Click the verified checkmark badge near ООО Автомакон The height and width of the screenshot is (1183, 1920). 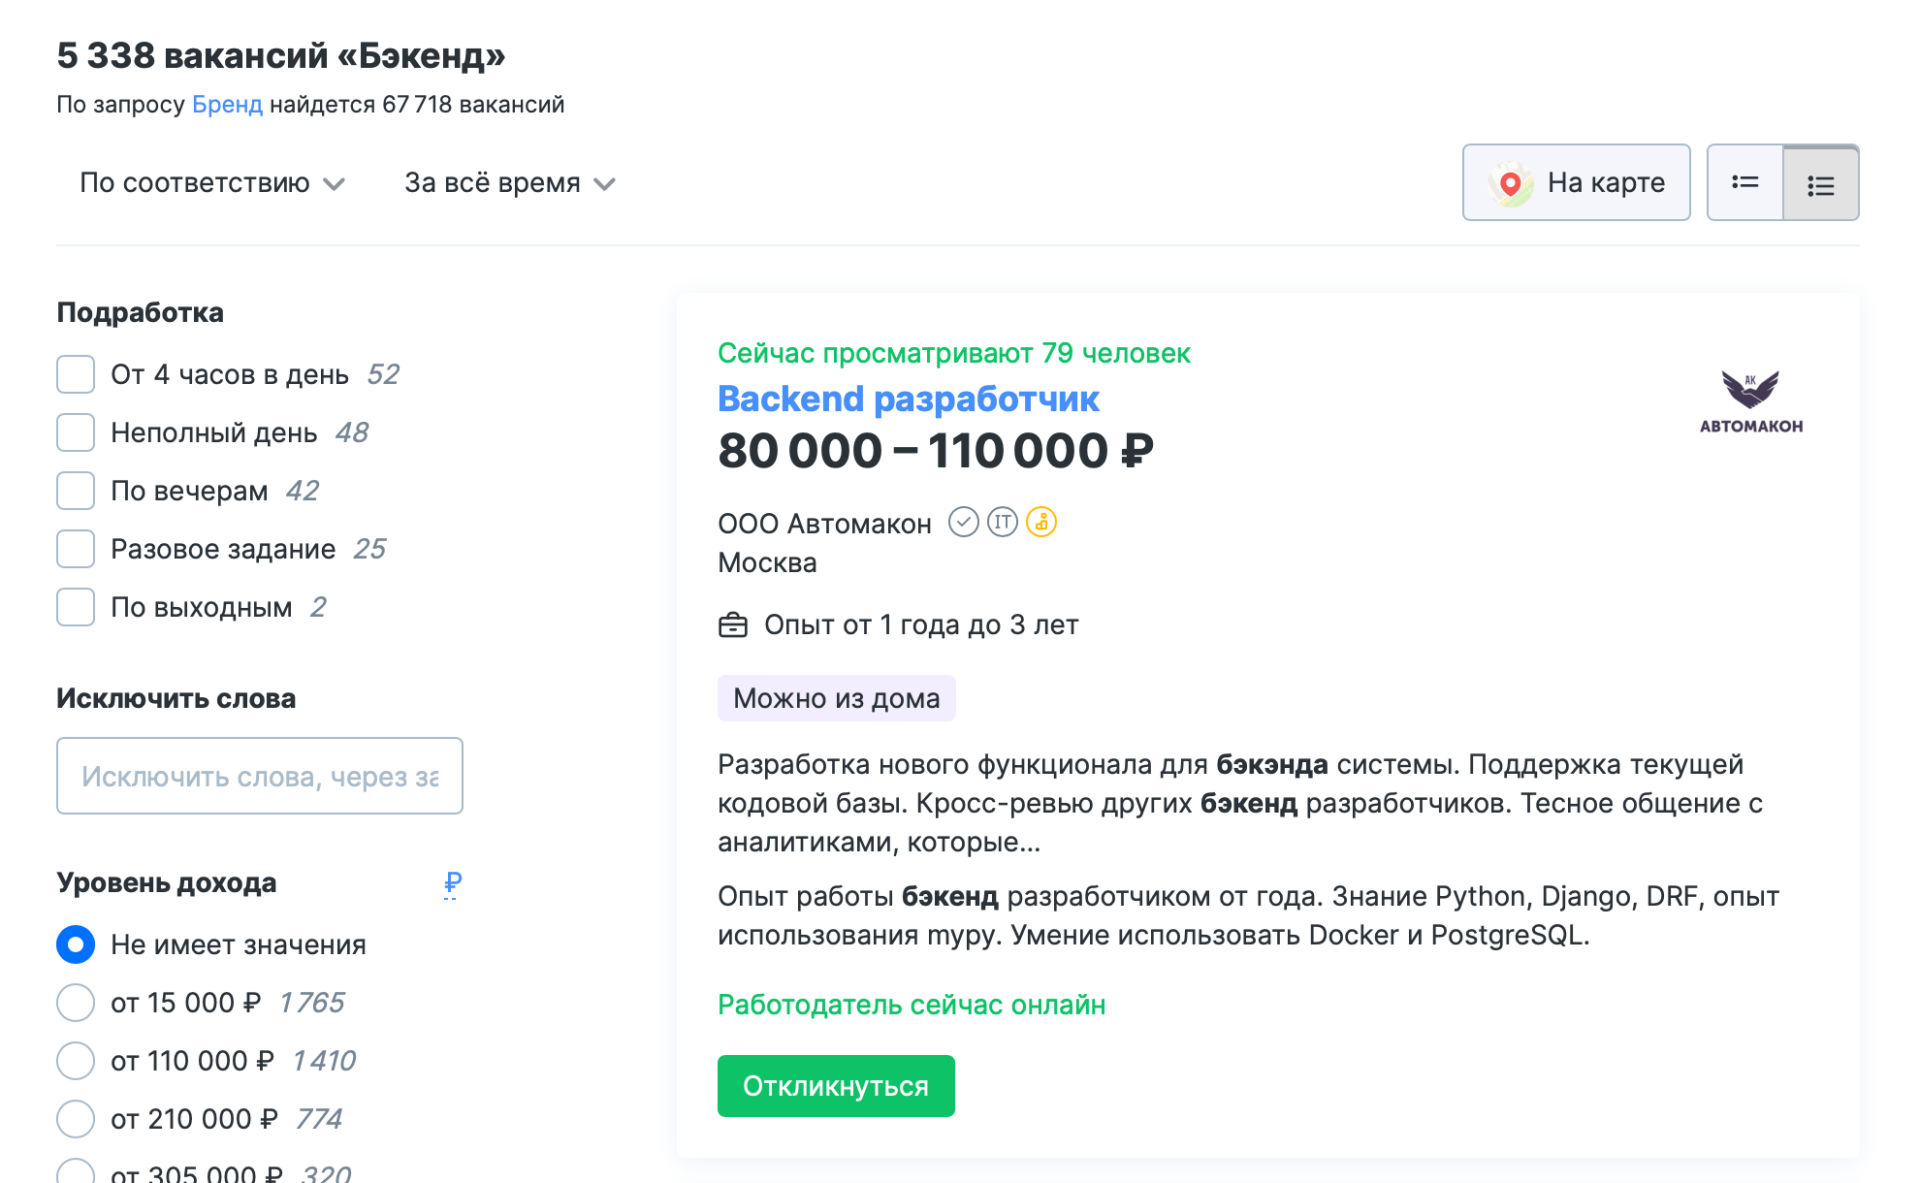point(963,521)
